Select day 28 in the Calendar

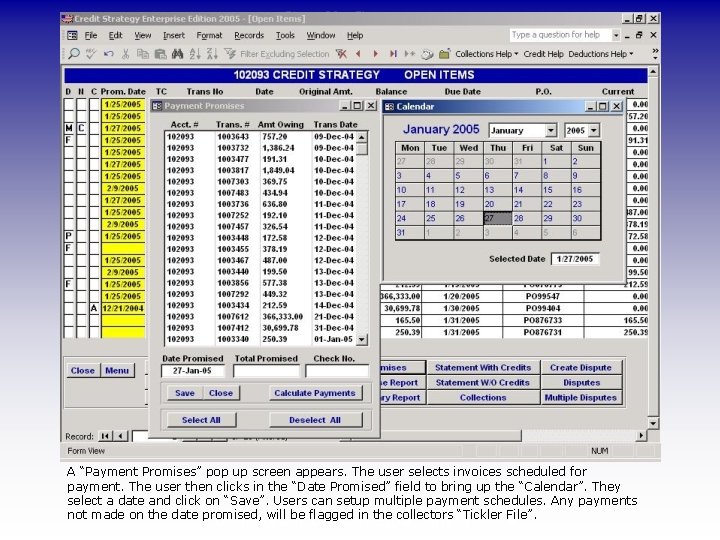click(526, 218)
